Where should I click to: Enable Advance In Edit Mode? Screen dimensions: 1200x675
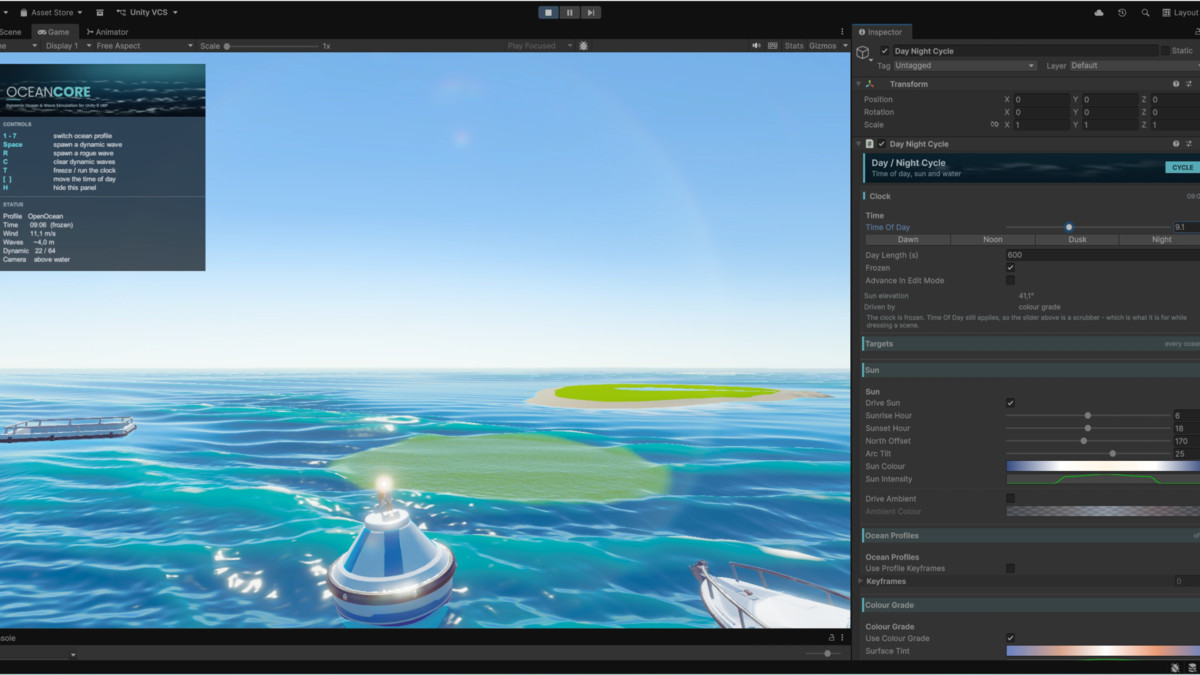click(1010, 281)
